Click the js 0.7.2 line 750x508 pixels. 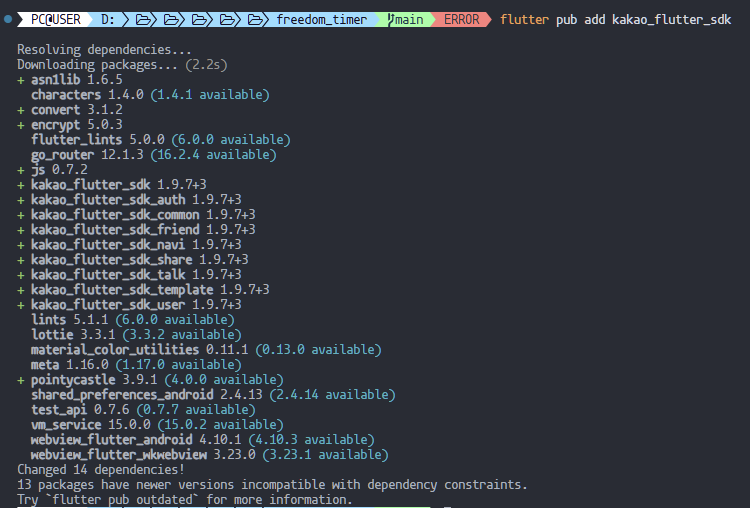click(53, 169)
